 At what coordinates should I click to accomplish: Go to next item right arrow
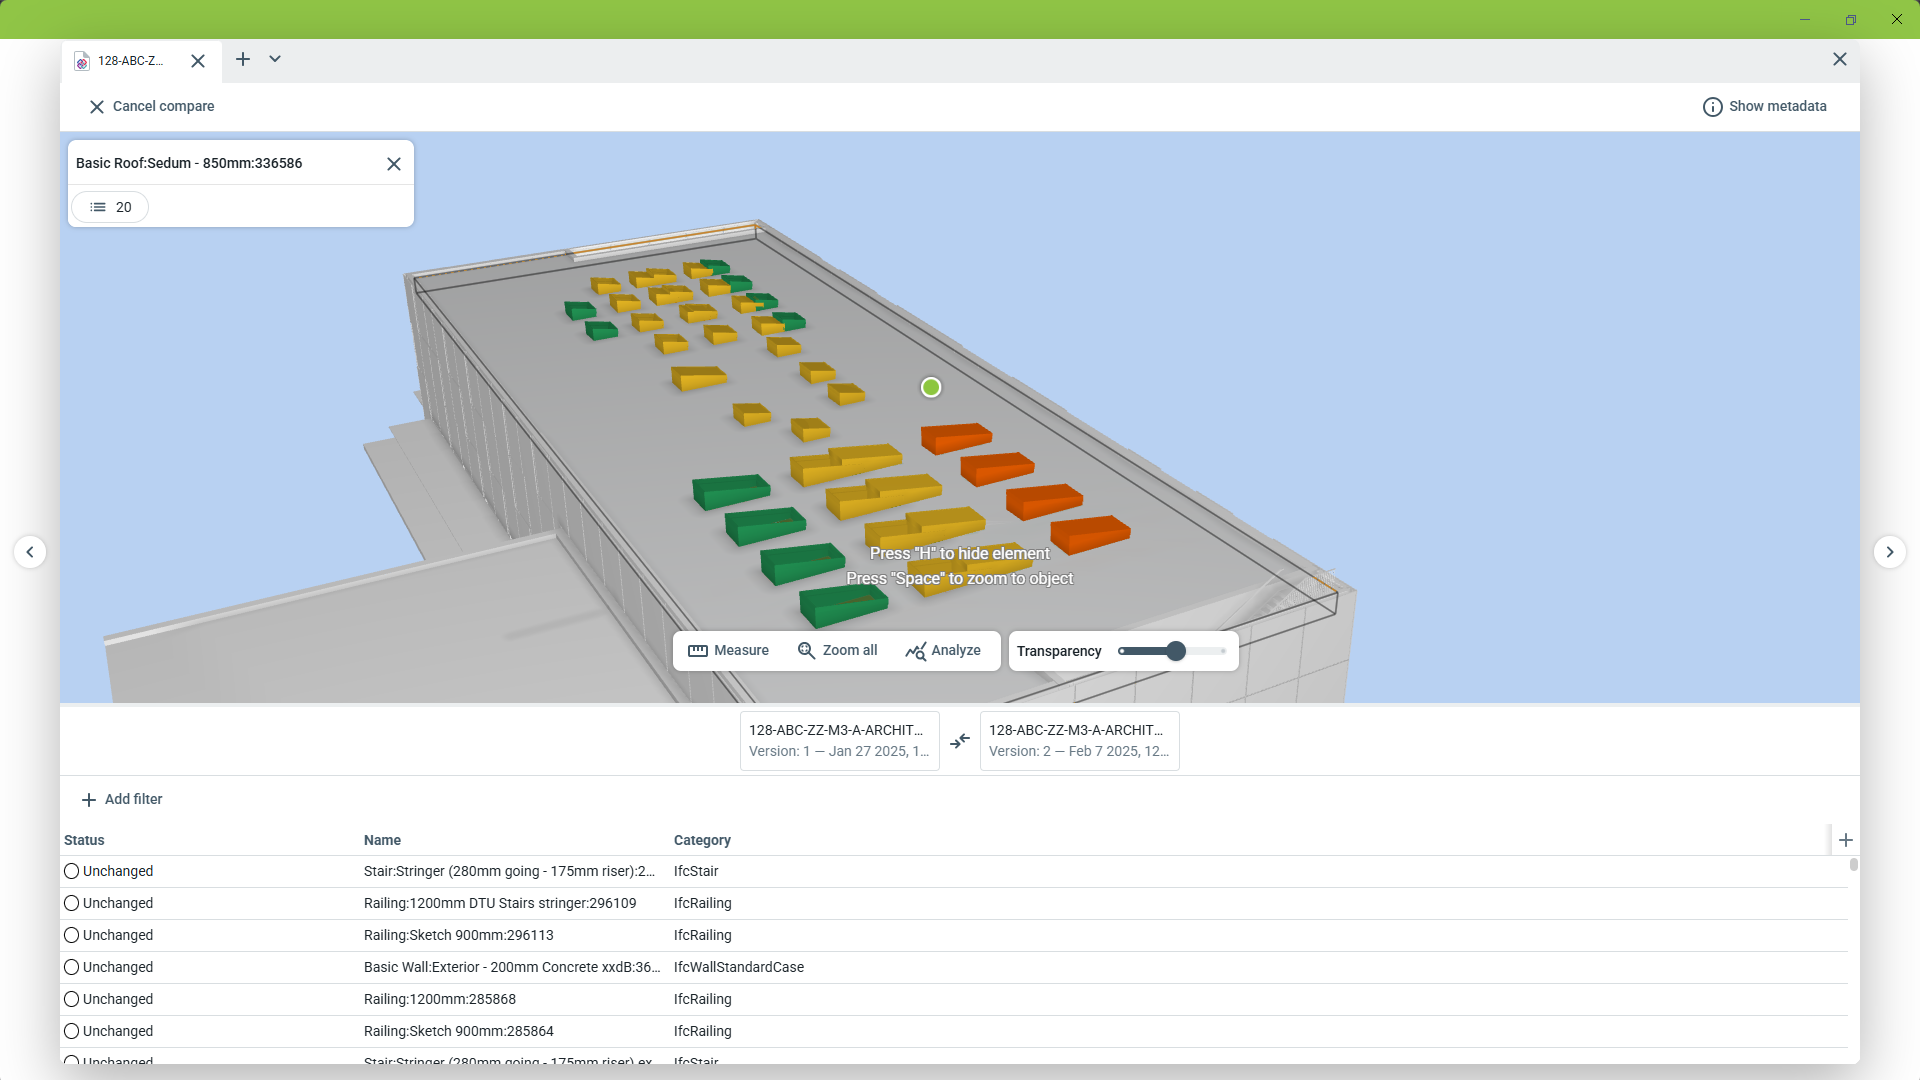[x=1889, y=552]
